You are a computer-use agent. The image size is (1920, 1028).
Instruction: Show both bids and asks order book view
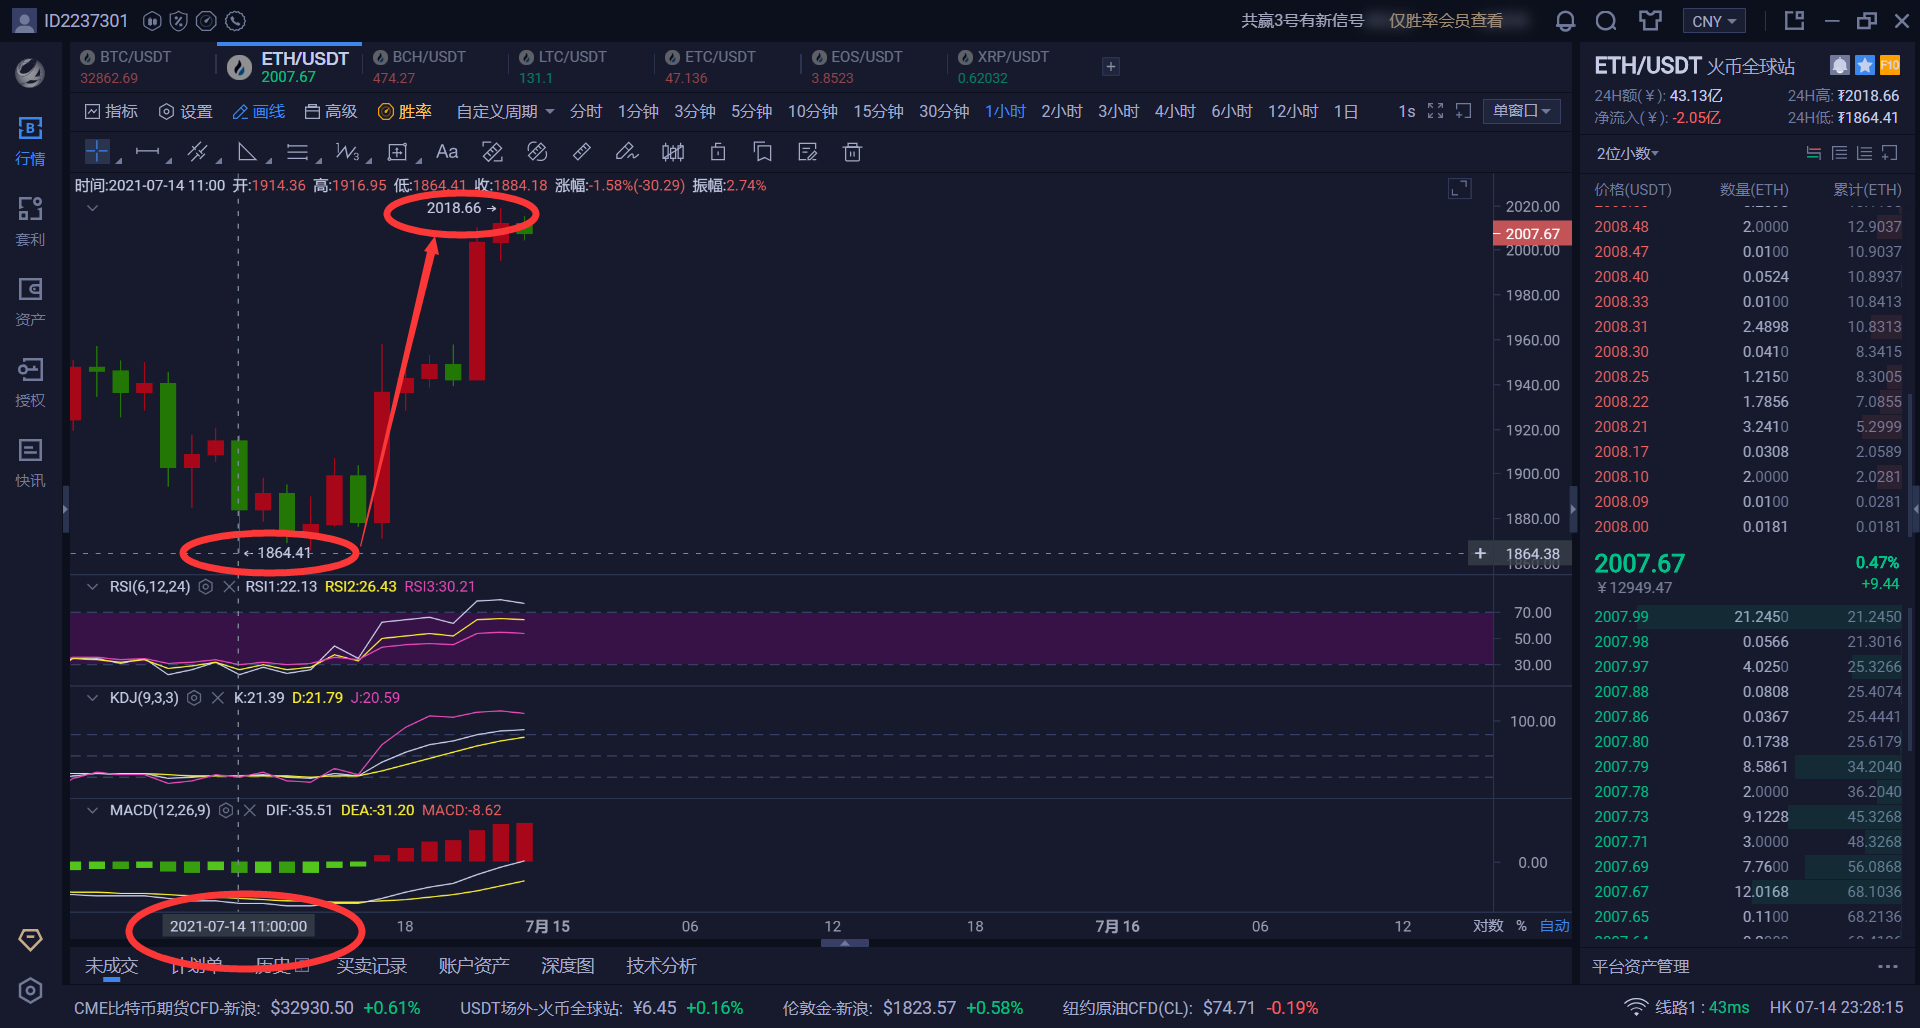pos(1813,153)
